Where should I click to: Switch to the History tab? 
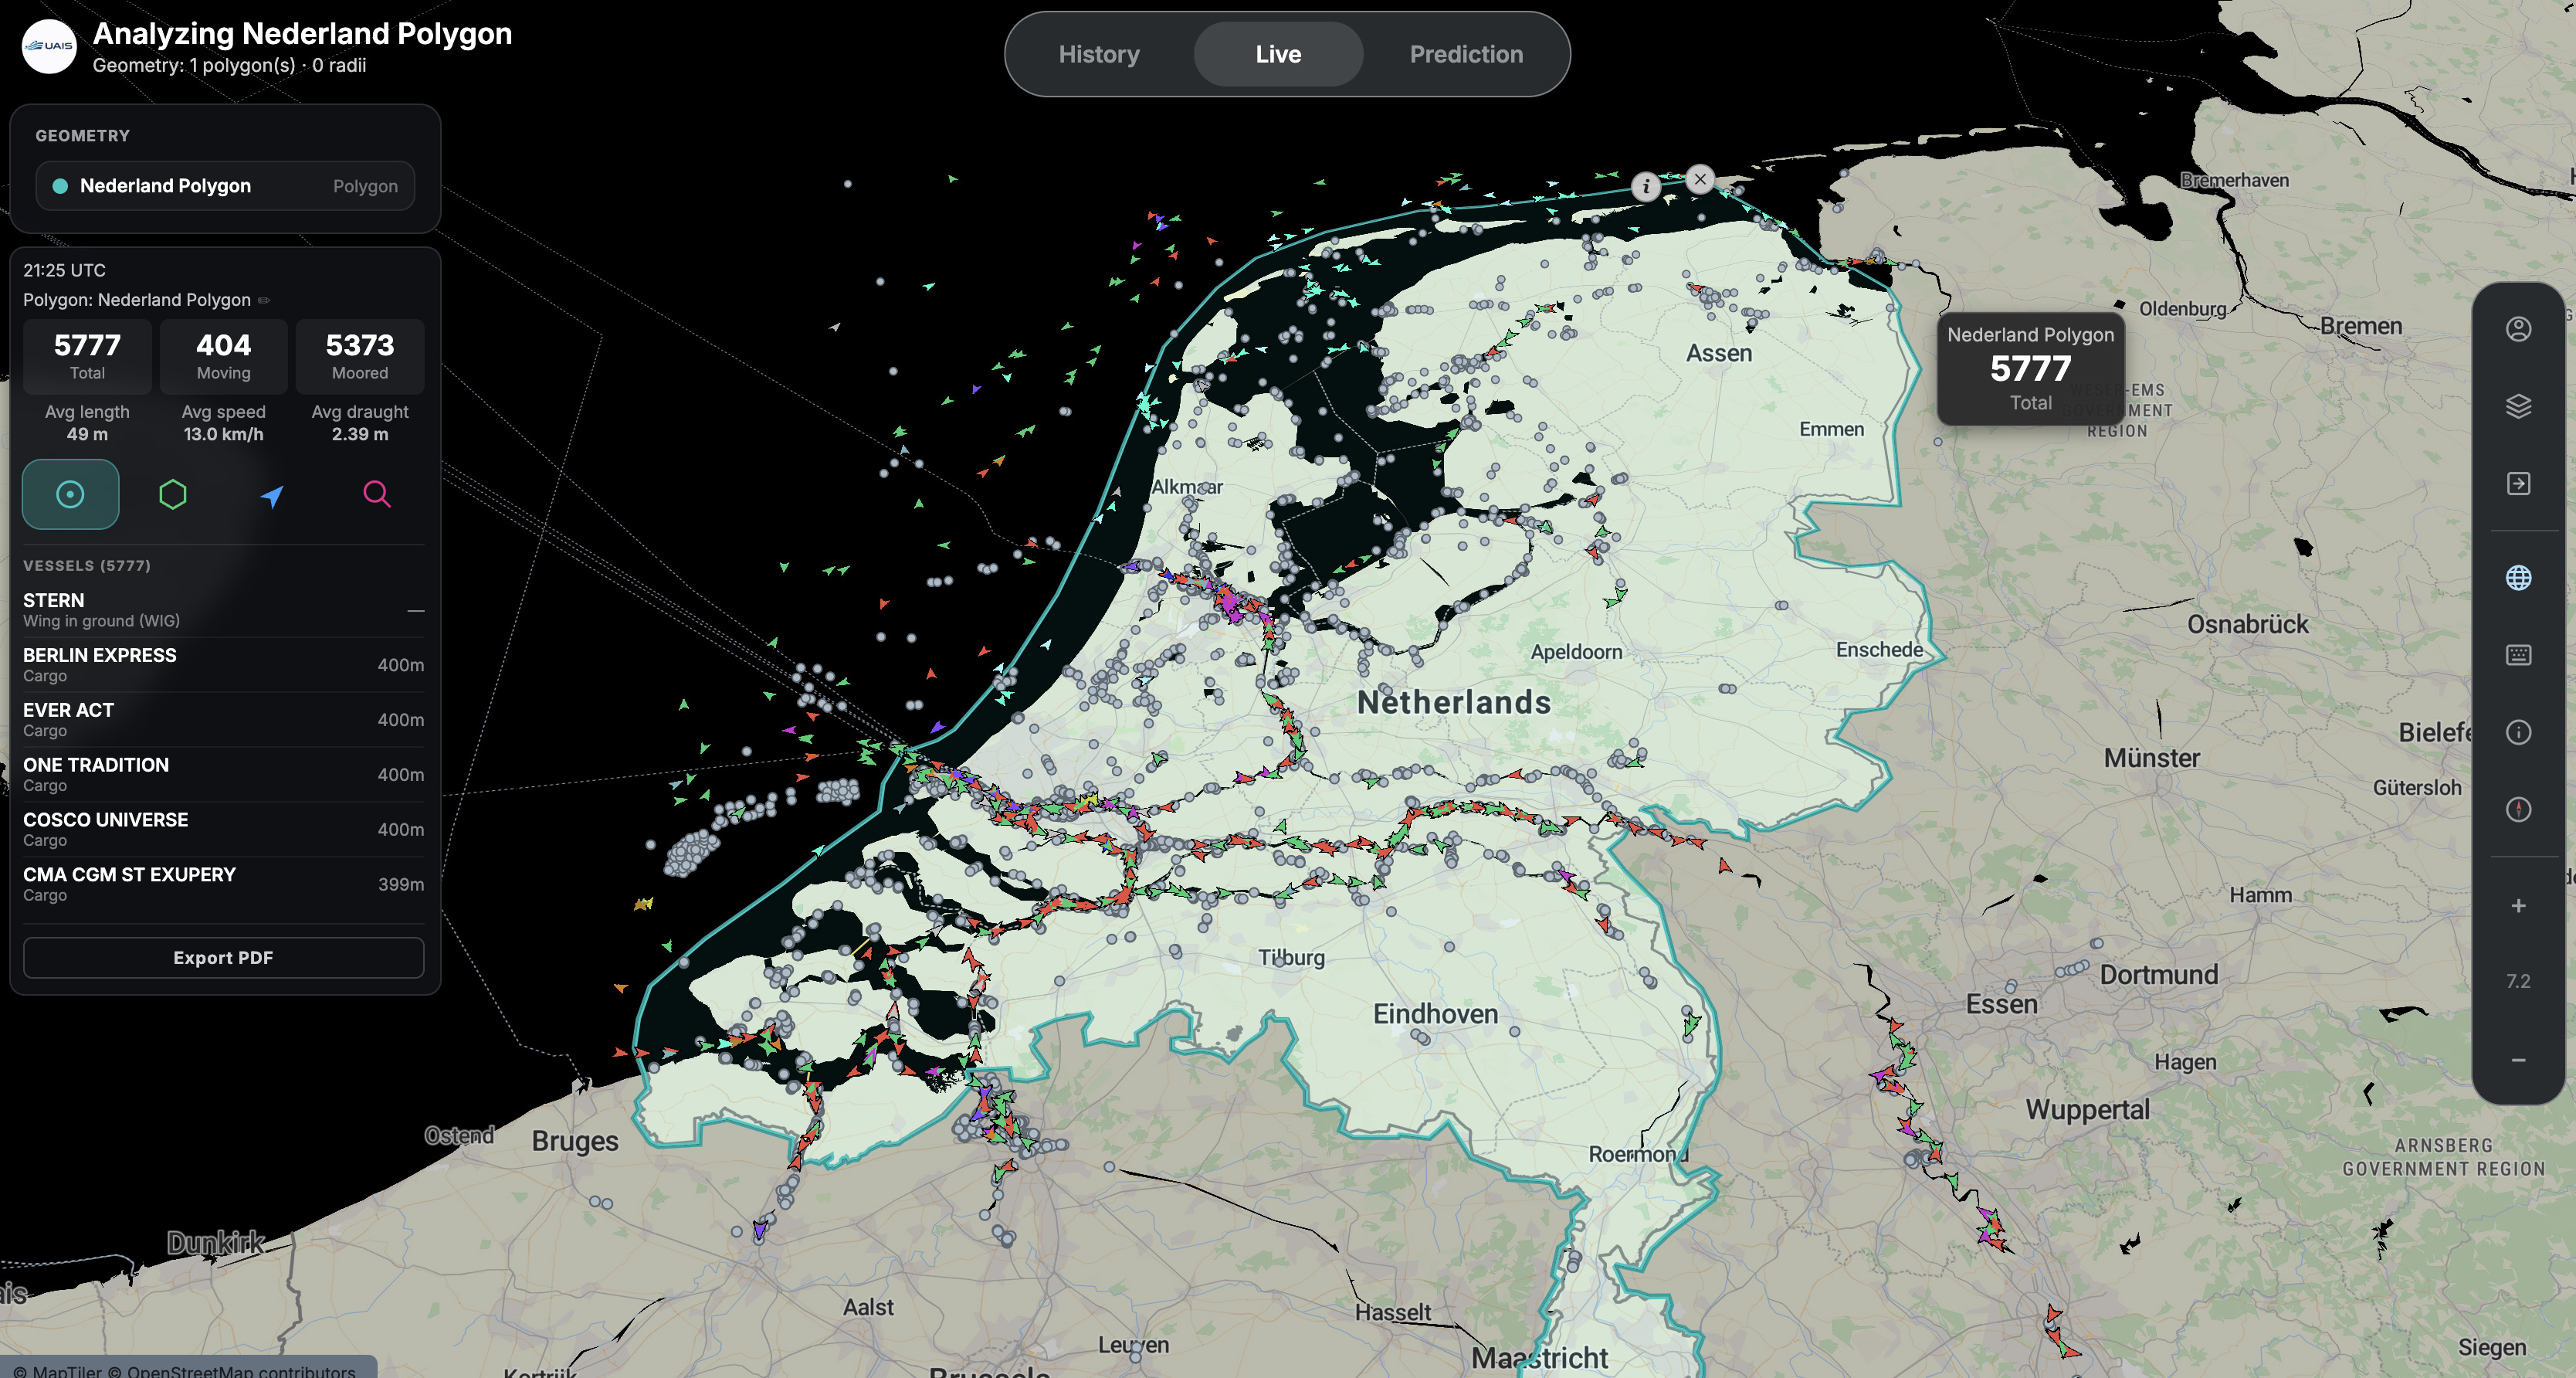1099,54
